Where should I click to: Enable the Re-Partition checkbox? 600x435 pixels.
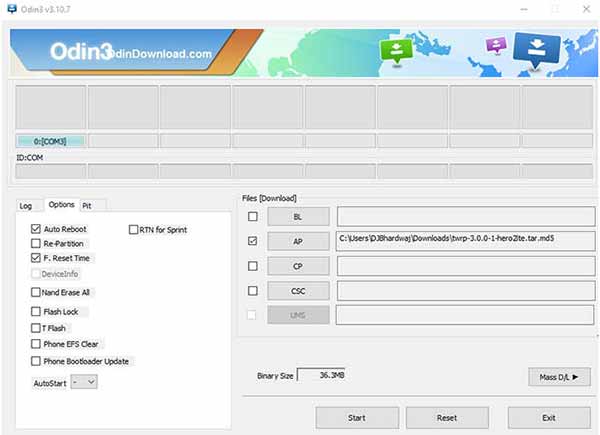click(36, 243)
